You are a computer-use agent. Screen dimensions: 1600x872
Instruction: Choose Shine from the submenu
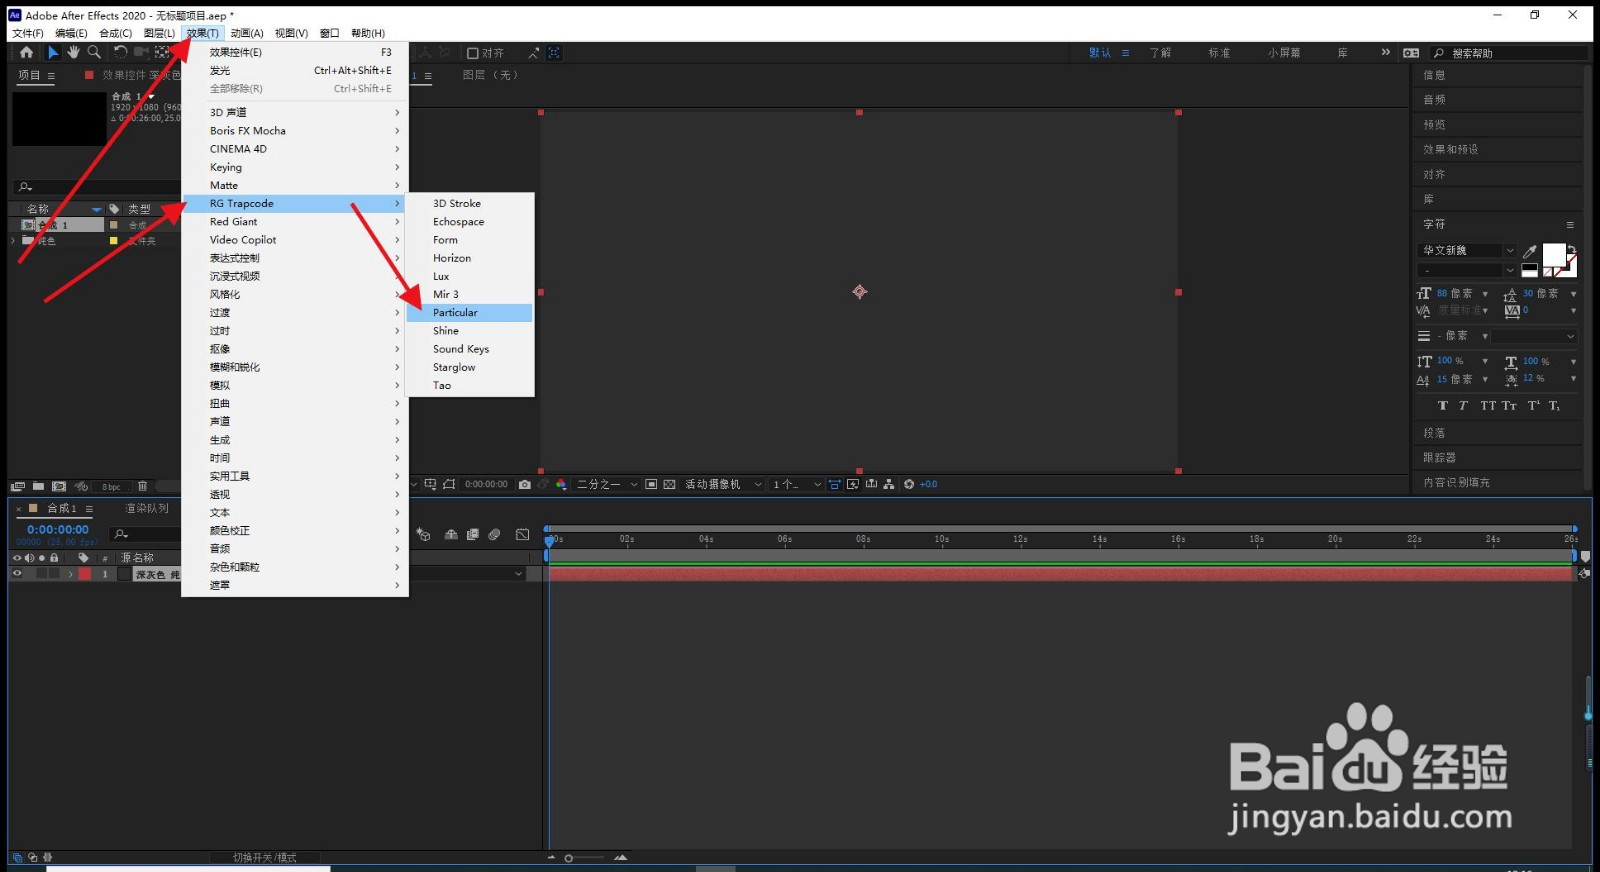coord(470,331)
